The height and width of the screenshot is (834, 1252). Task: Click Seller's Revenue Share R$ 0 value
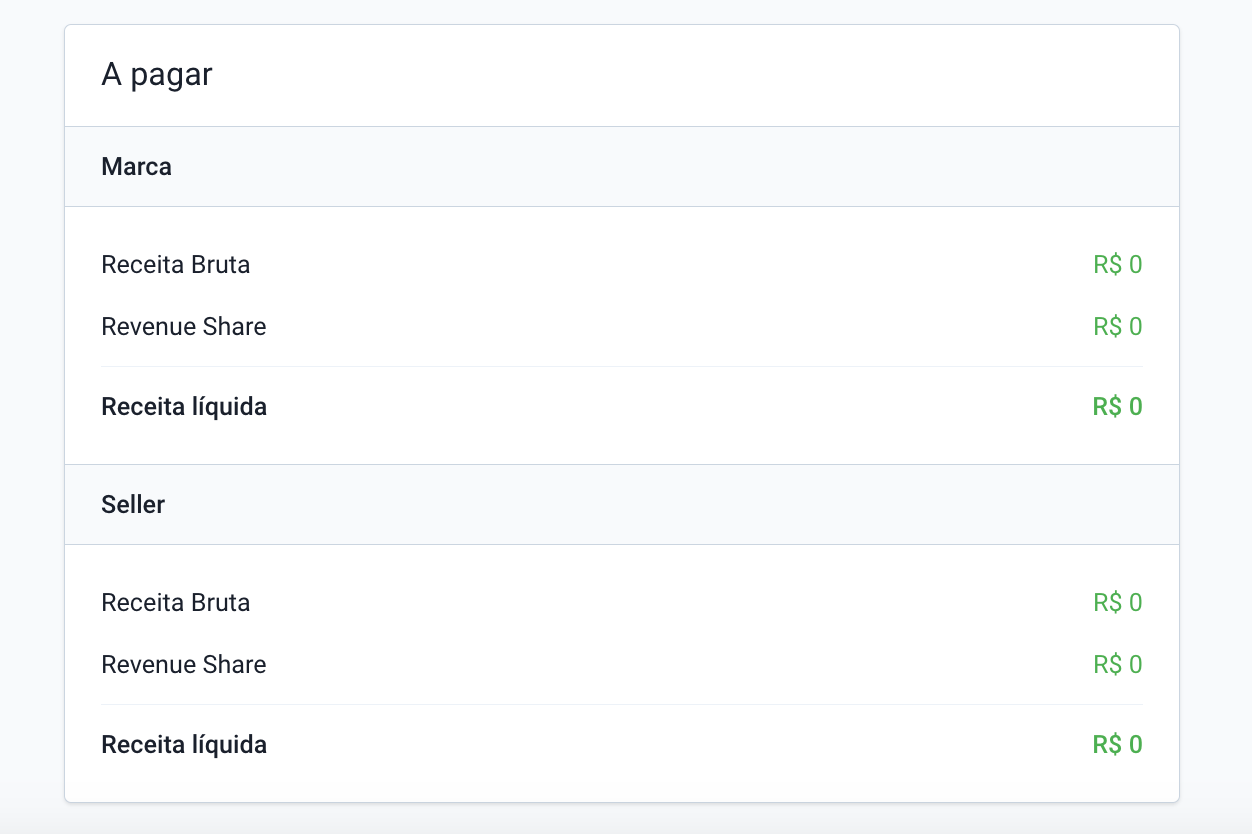(1117, 665)
